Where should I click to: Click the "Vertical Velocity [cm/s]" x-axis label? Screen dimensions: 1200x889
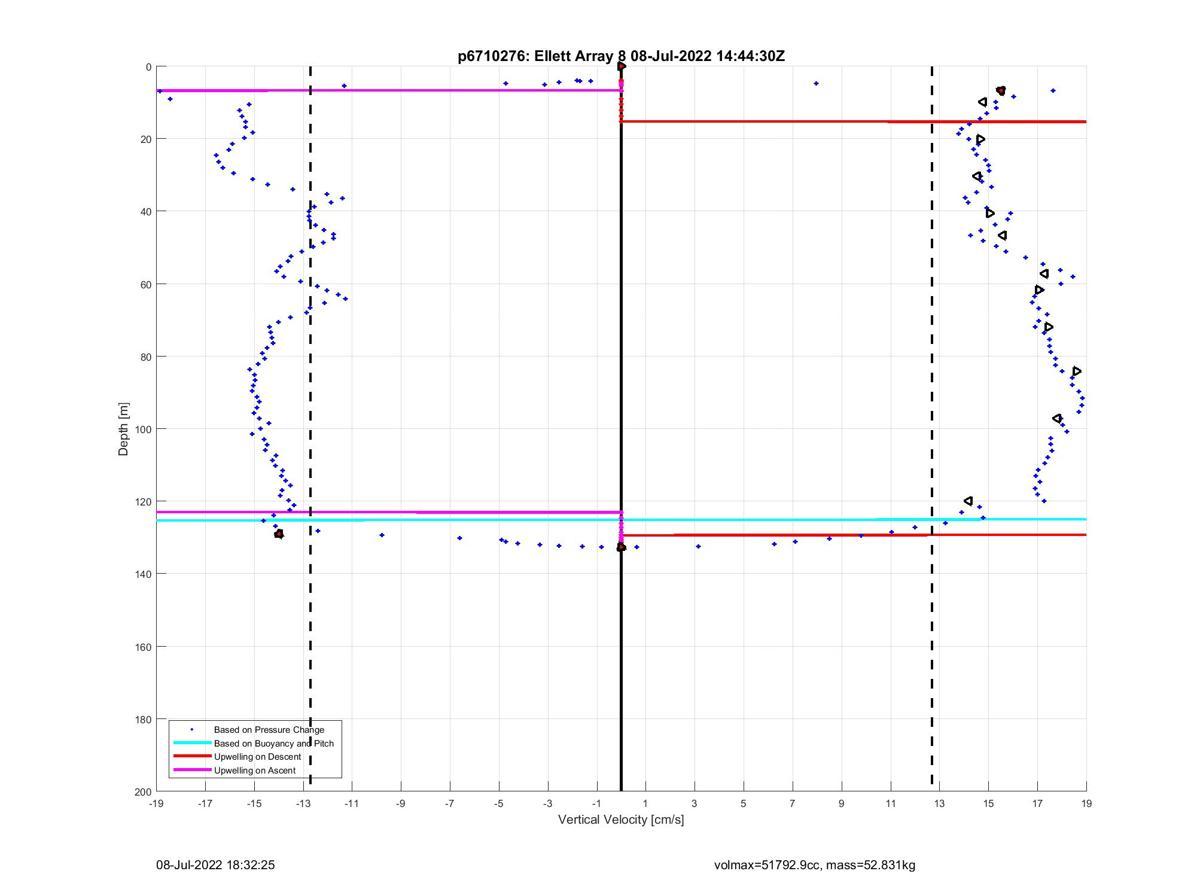point(621,820)
